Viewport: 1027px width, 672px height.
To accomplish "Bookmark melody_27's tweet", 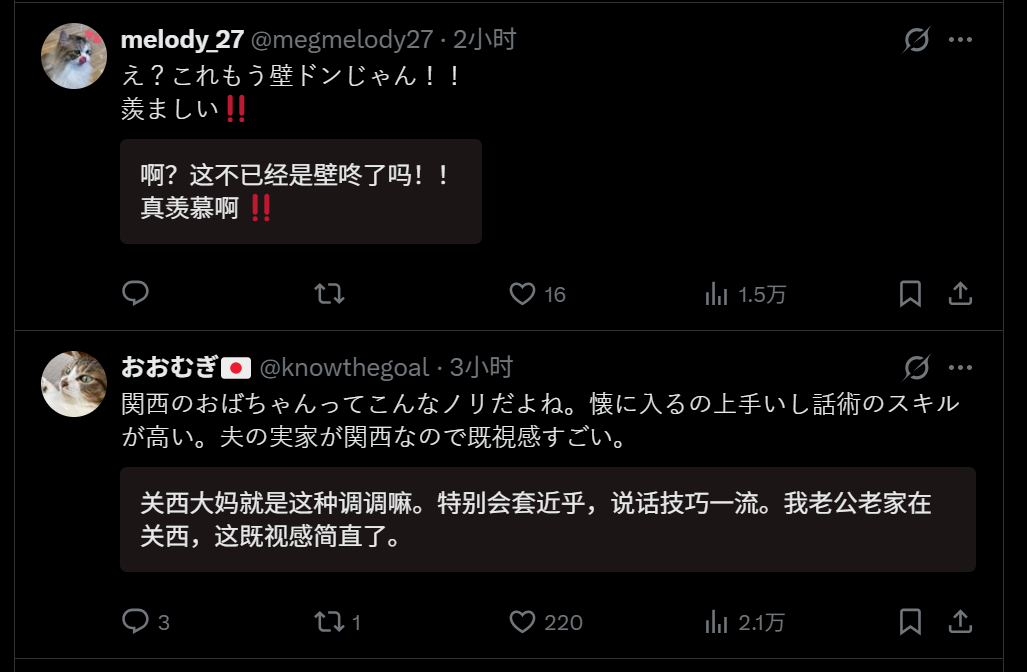I will click(x=910, y=293).
